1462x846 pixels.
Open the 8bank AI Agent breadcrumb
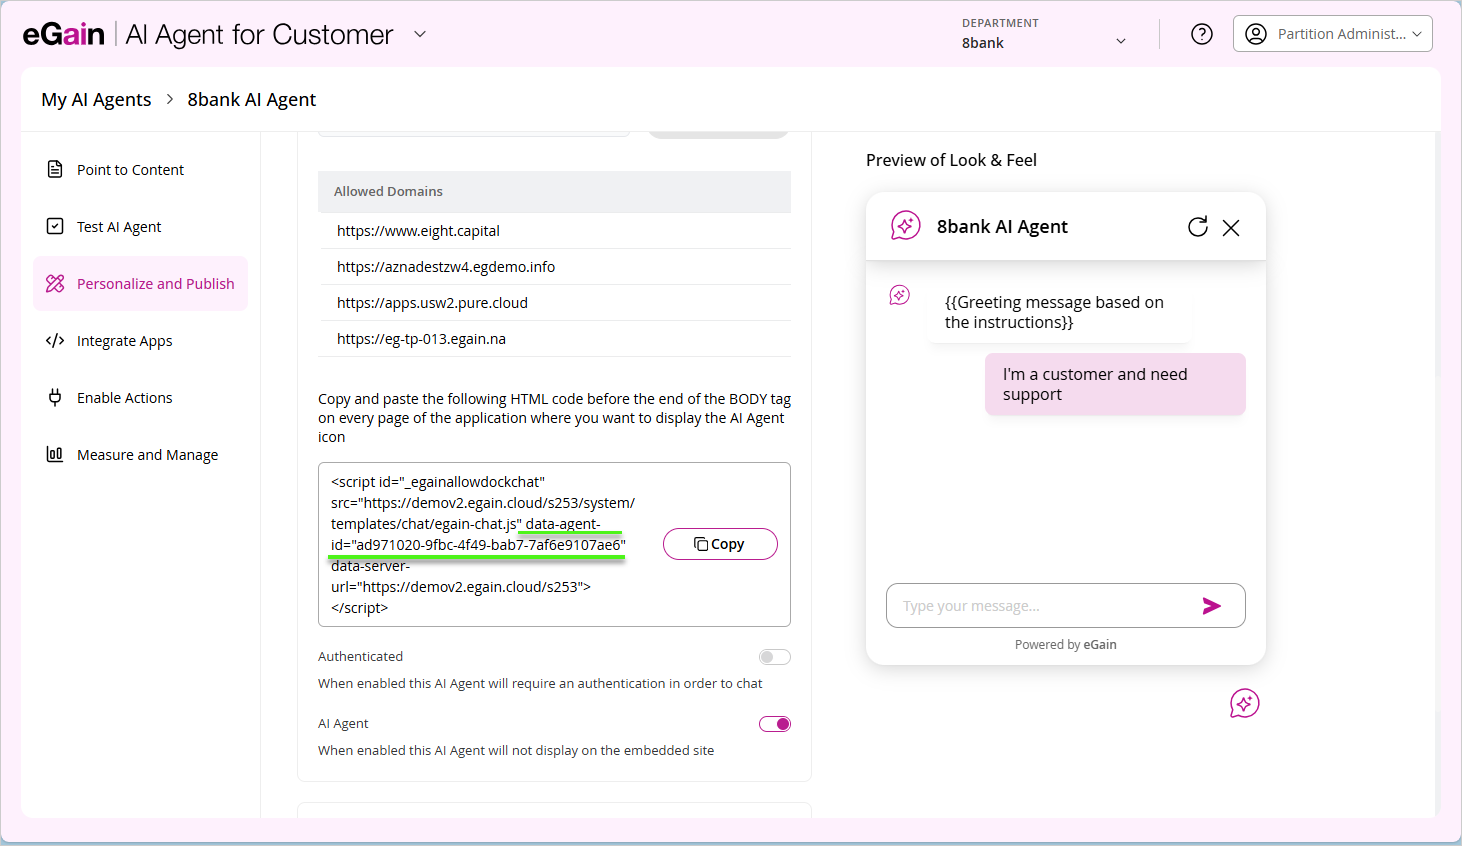tap(251, 99)
